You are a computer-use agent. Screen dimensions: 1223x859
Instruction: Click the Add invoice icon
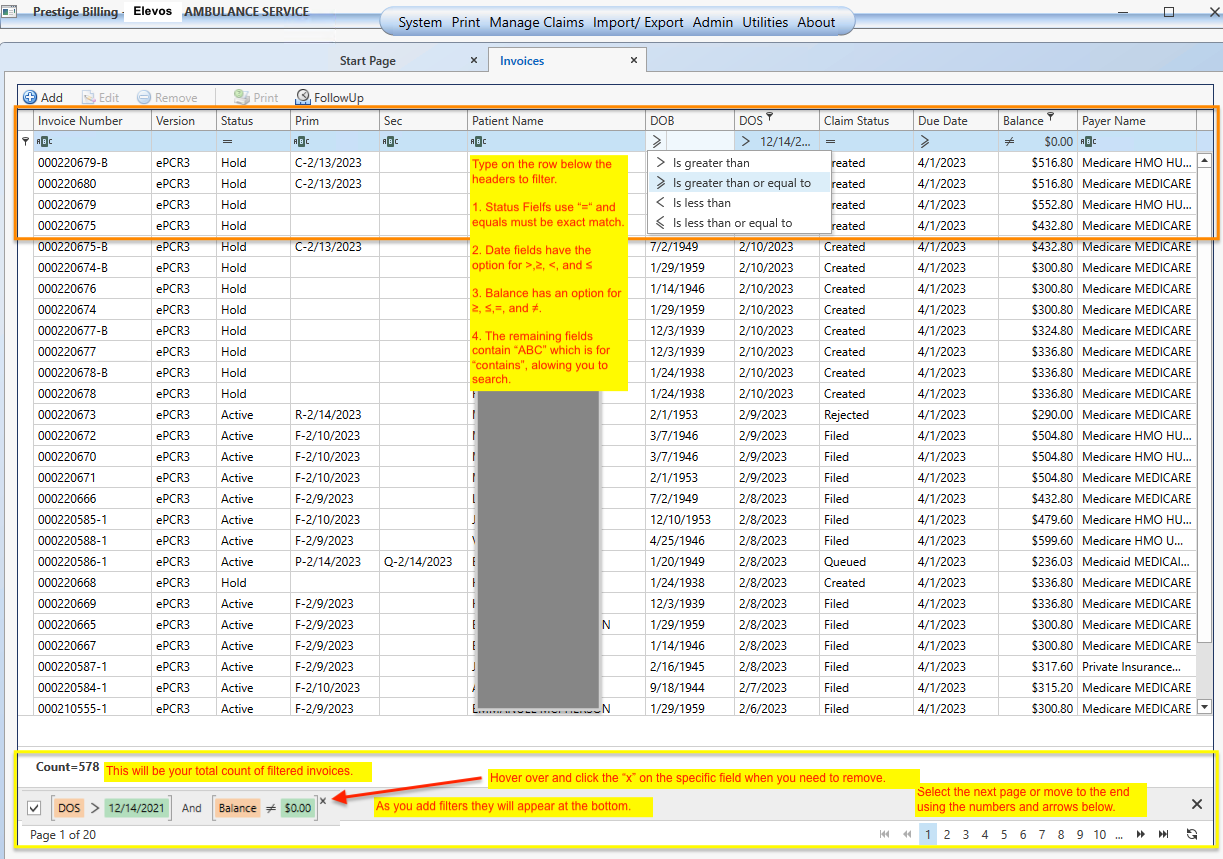[x=30, y=98]
